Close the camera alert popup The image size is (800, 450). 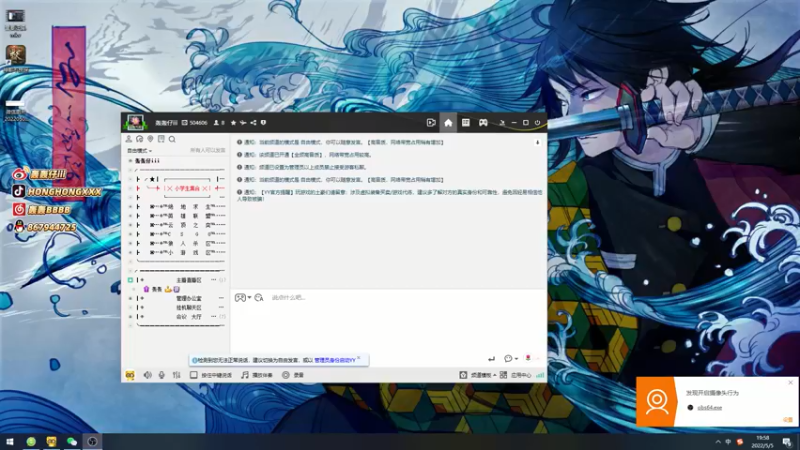tap(790, 382)
